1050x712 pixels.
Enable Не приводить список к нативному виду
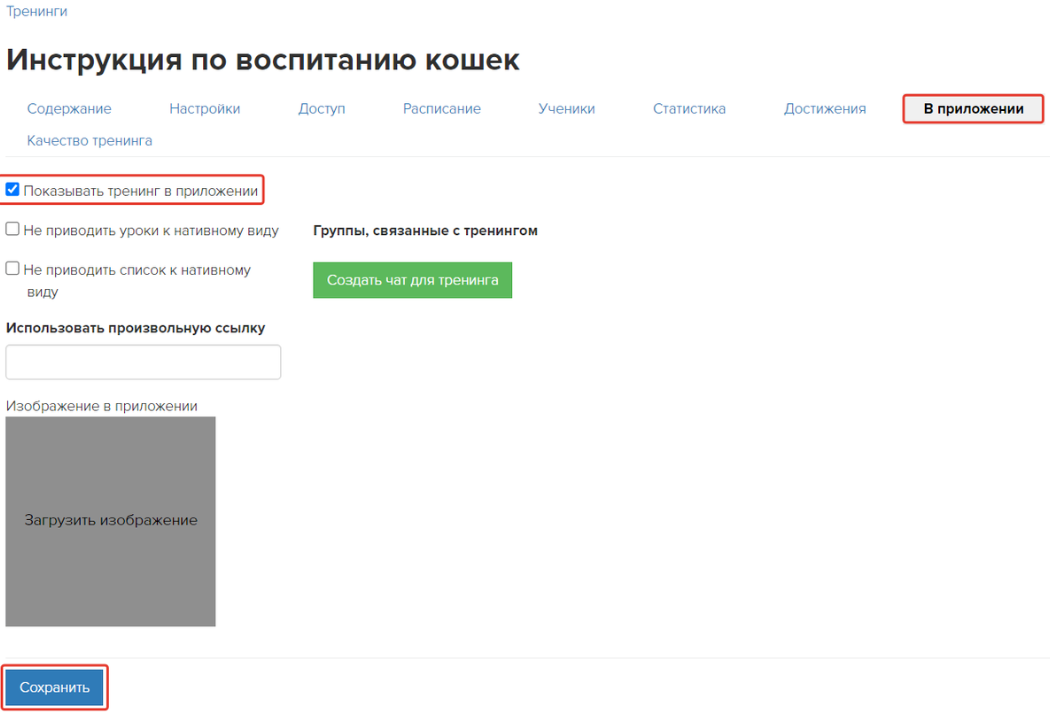pyautogui.click(x=12, y=269)
